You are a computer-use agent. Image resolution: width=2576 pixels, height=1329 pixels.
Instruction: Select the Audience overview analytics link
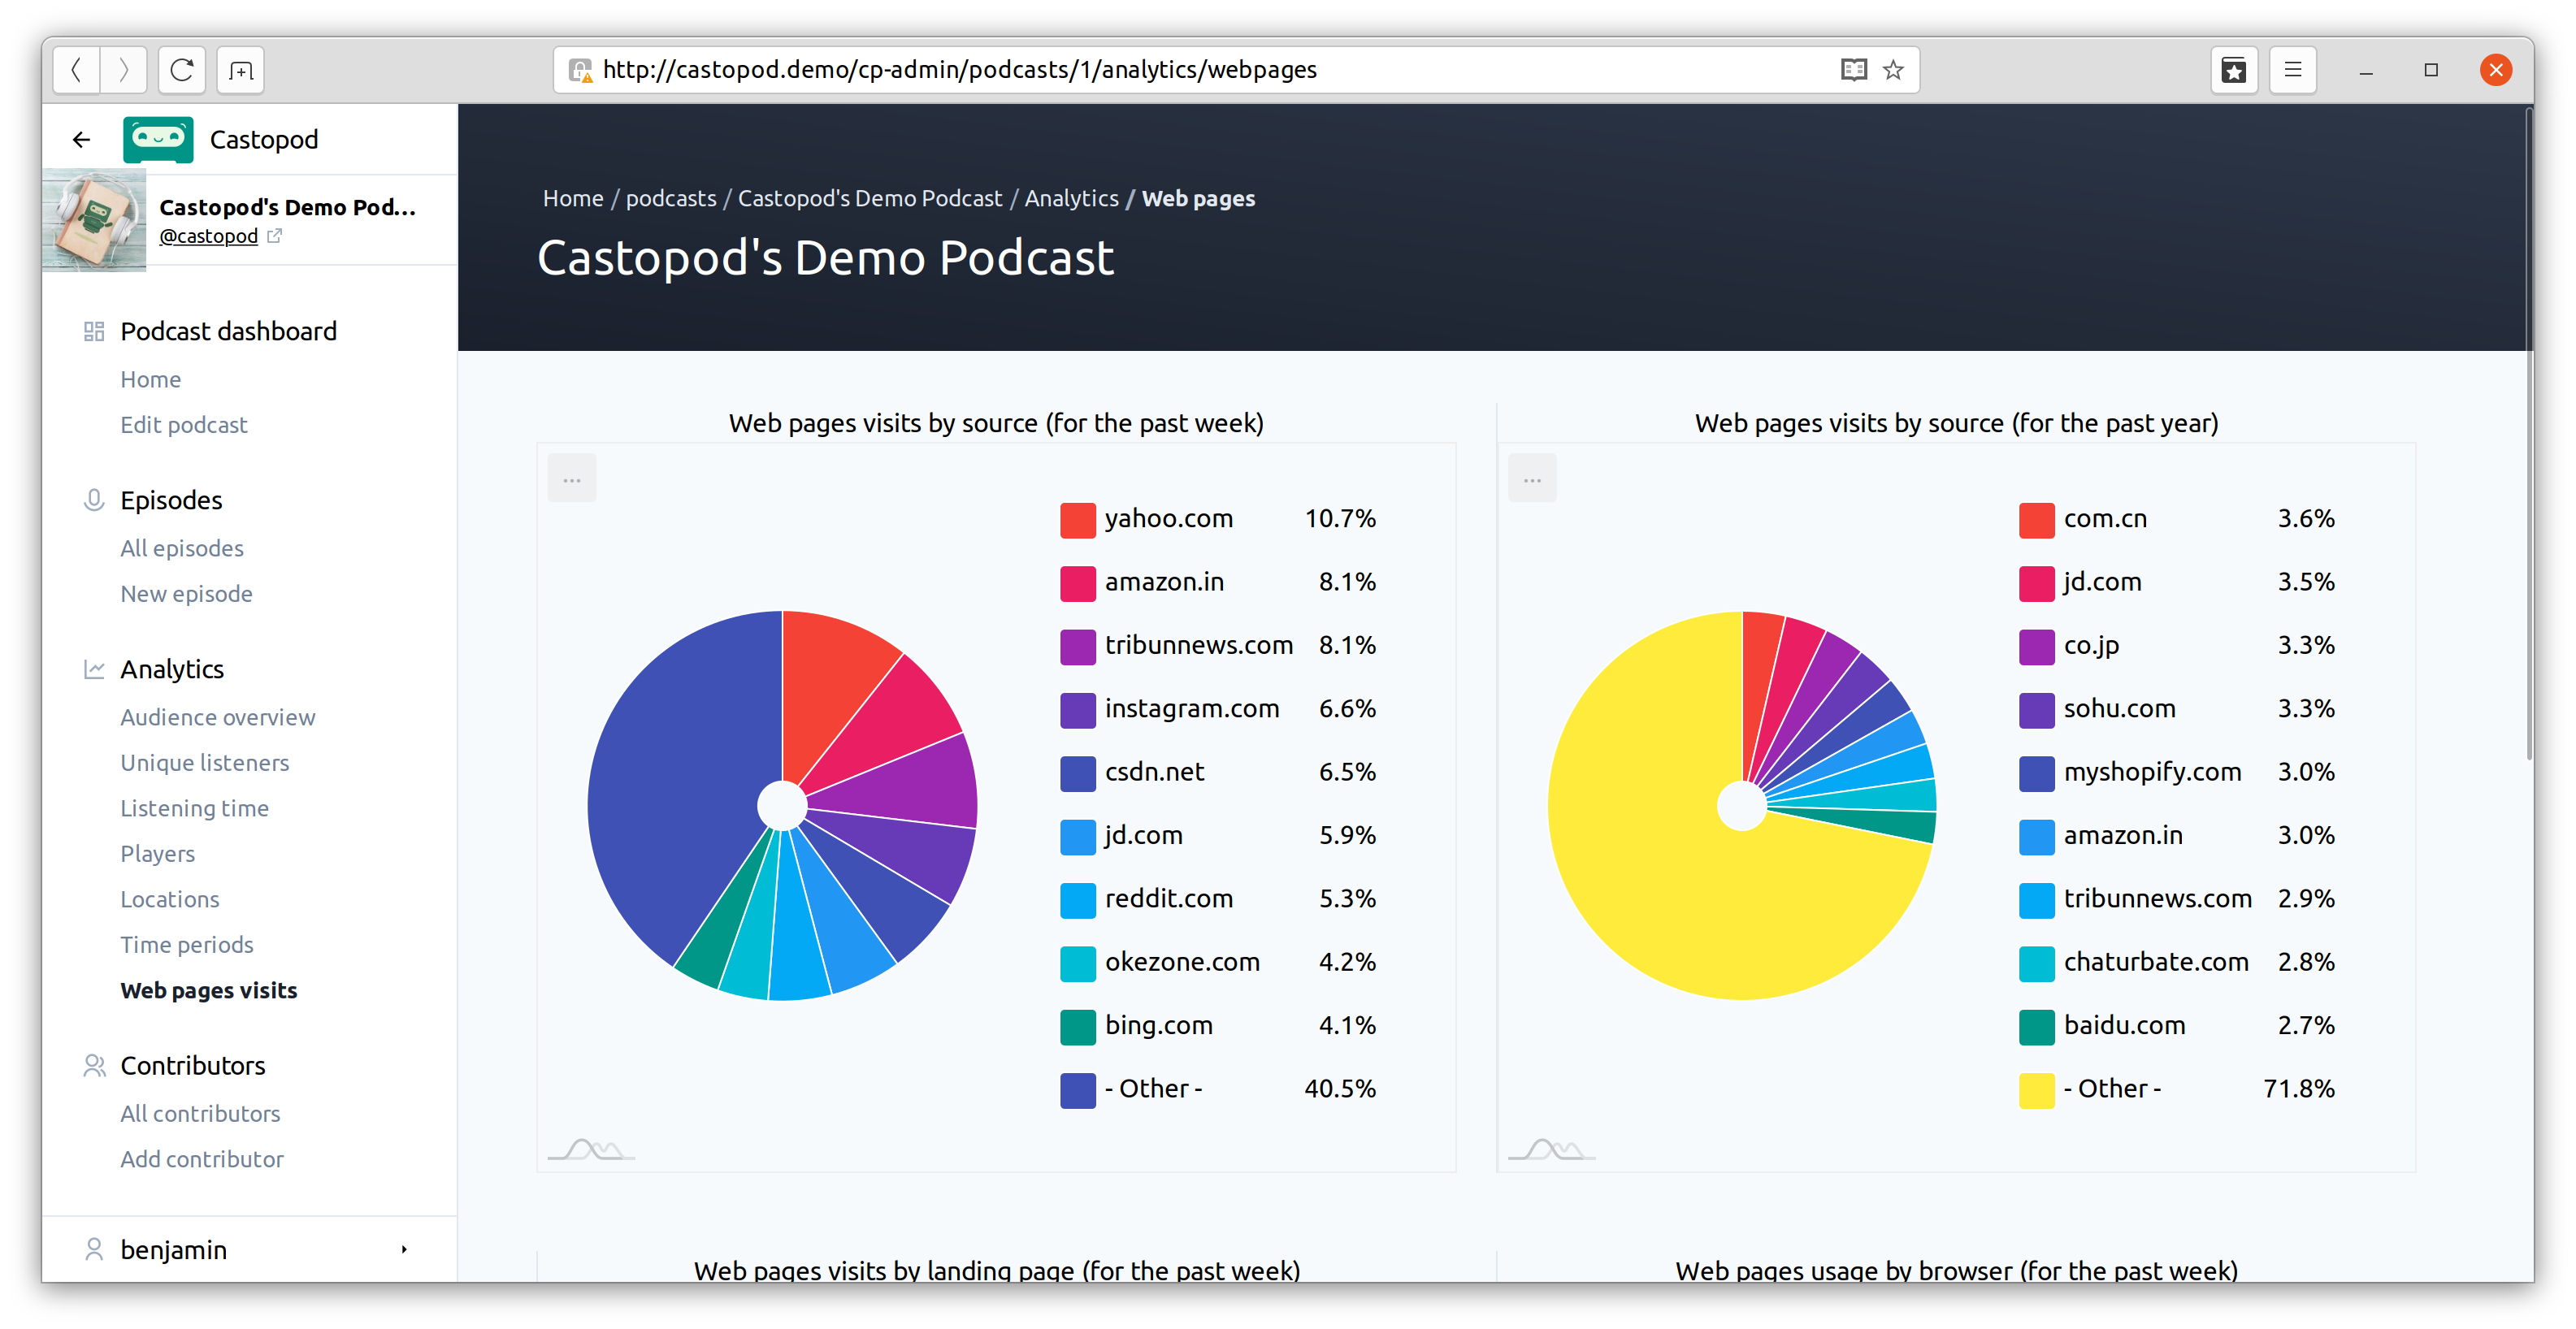[x=219, y=717]
